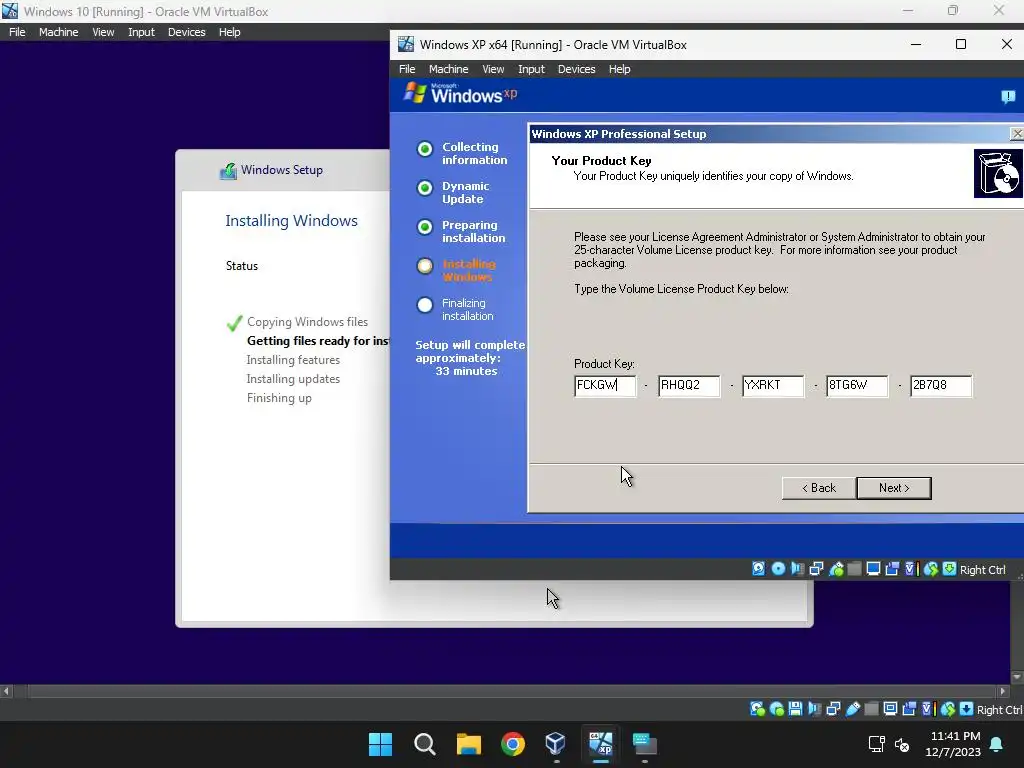Click fifth product key field 2B7Q8

click(x=941, y=385)
